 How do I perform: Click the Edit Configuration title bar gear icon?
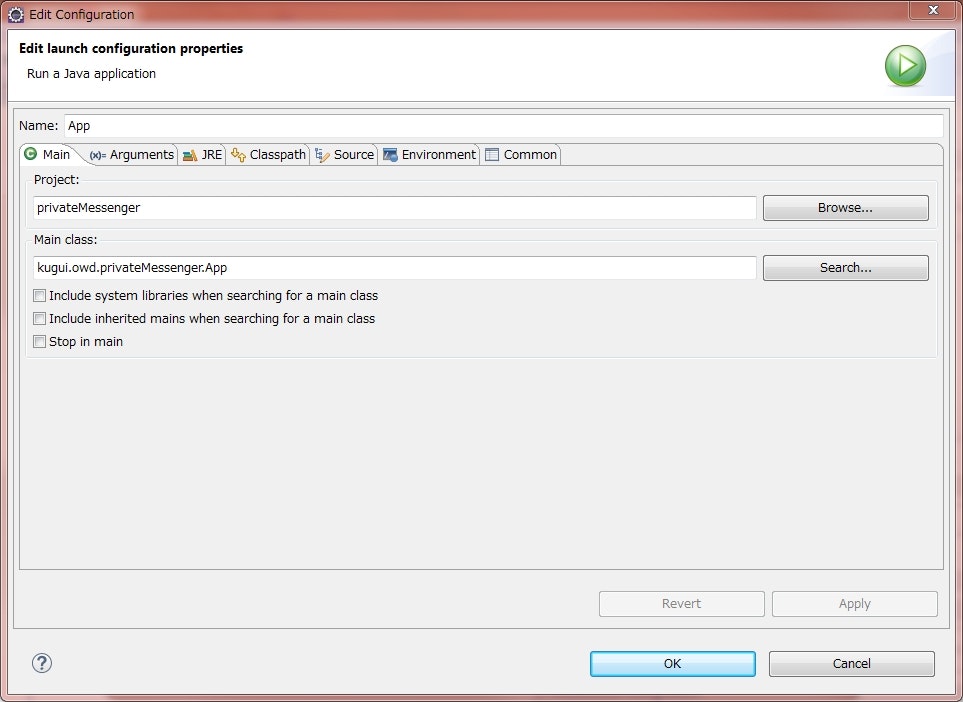(15, 15)
